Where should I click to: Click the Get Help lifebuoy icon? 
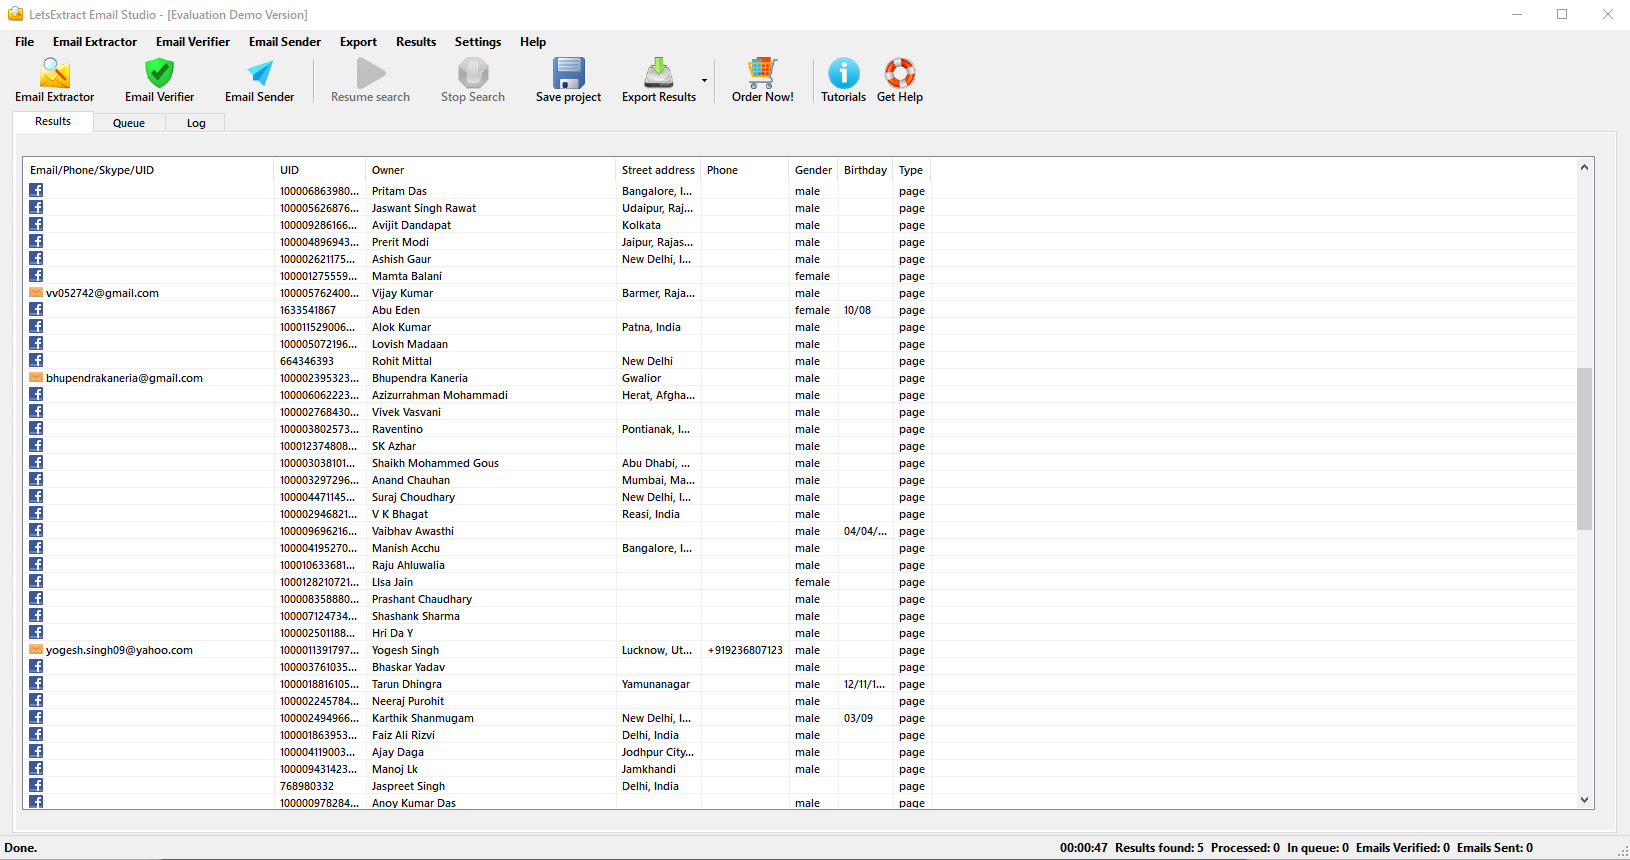tap(900, 73)
